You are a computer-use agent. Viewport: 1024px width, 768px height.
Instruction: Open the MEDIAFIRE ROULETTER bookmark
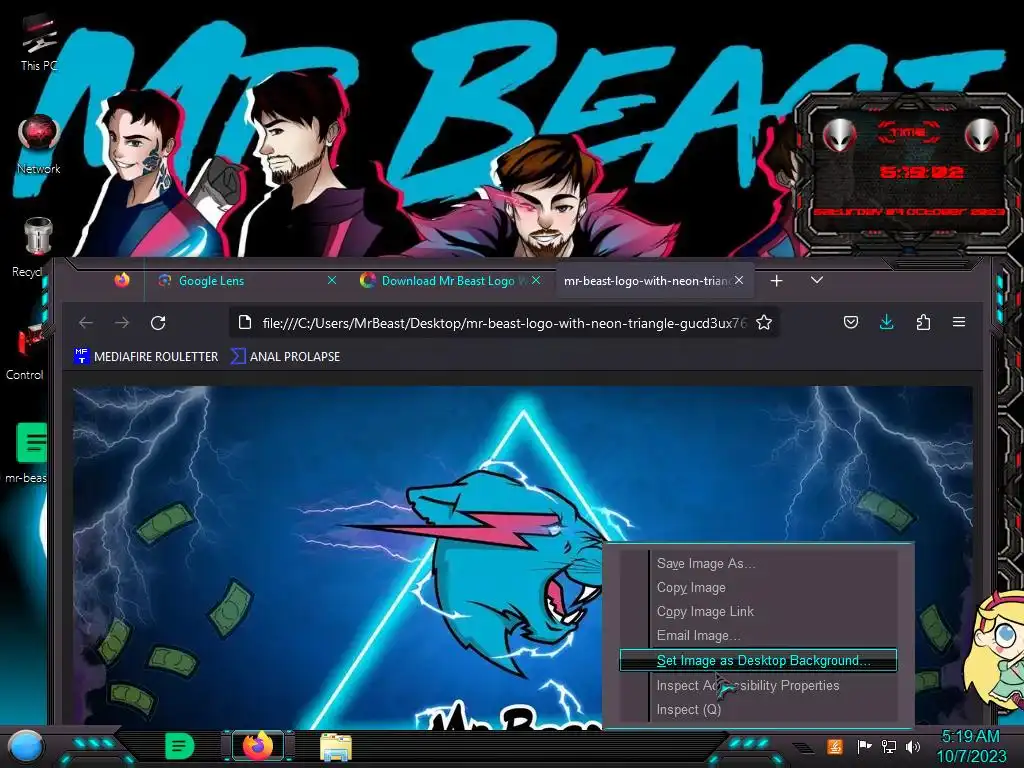click(146, 357)
